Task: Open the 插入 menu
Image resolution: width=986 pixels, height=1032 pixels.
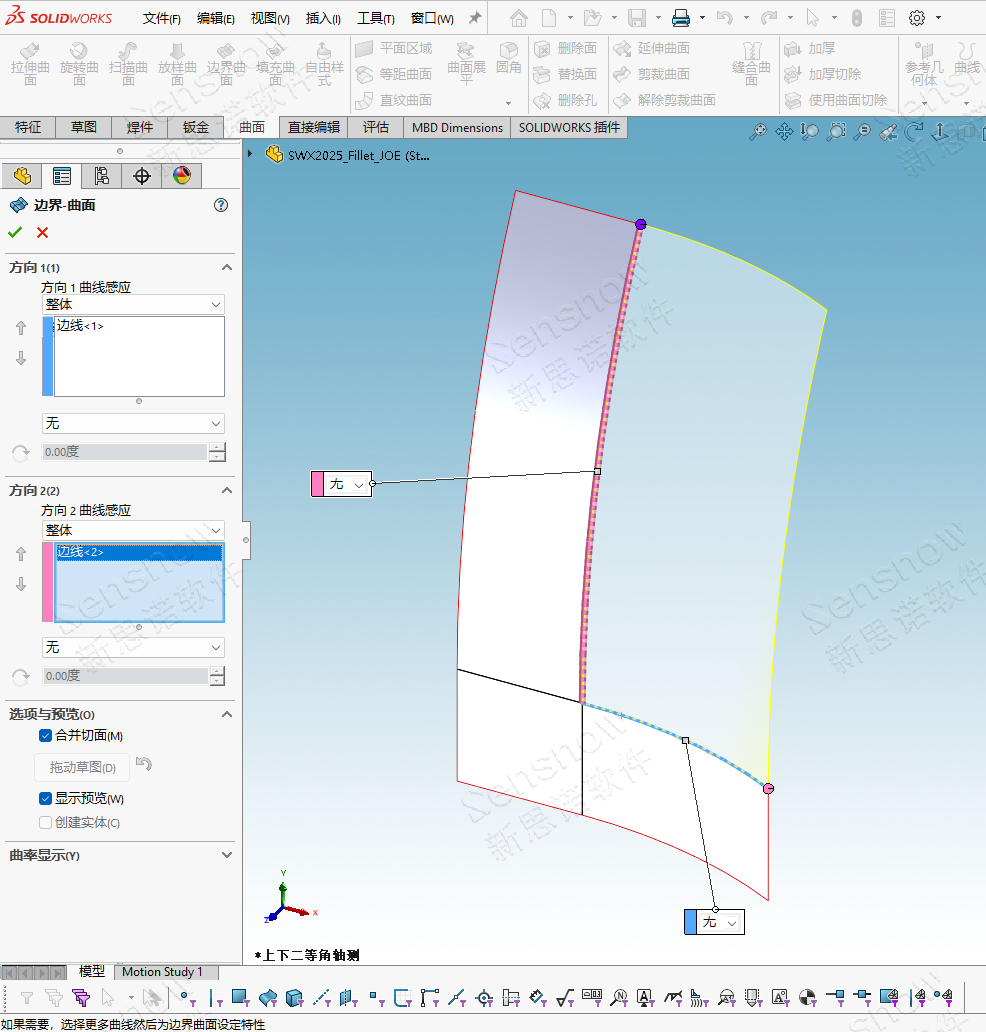Action: 323,18
